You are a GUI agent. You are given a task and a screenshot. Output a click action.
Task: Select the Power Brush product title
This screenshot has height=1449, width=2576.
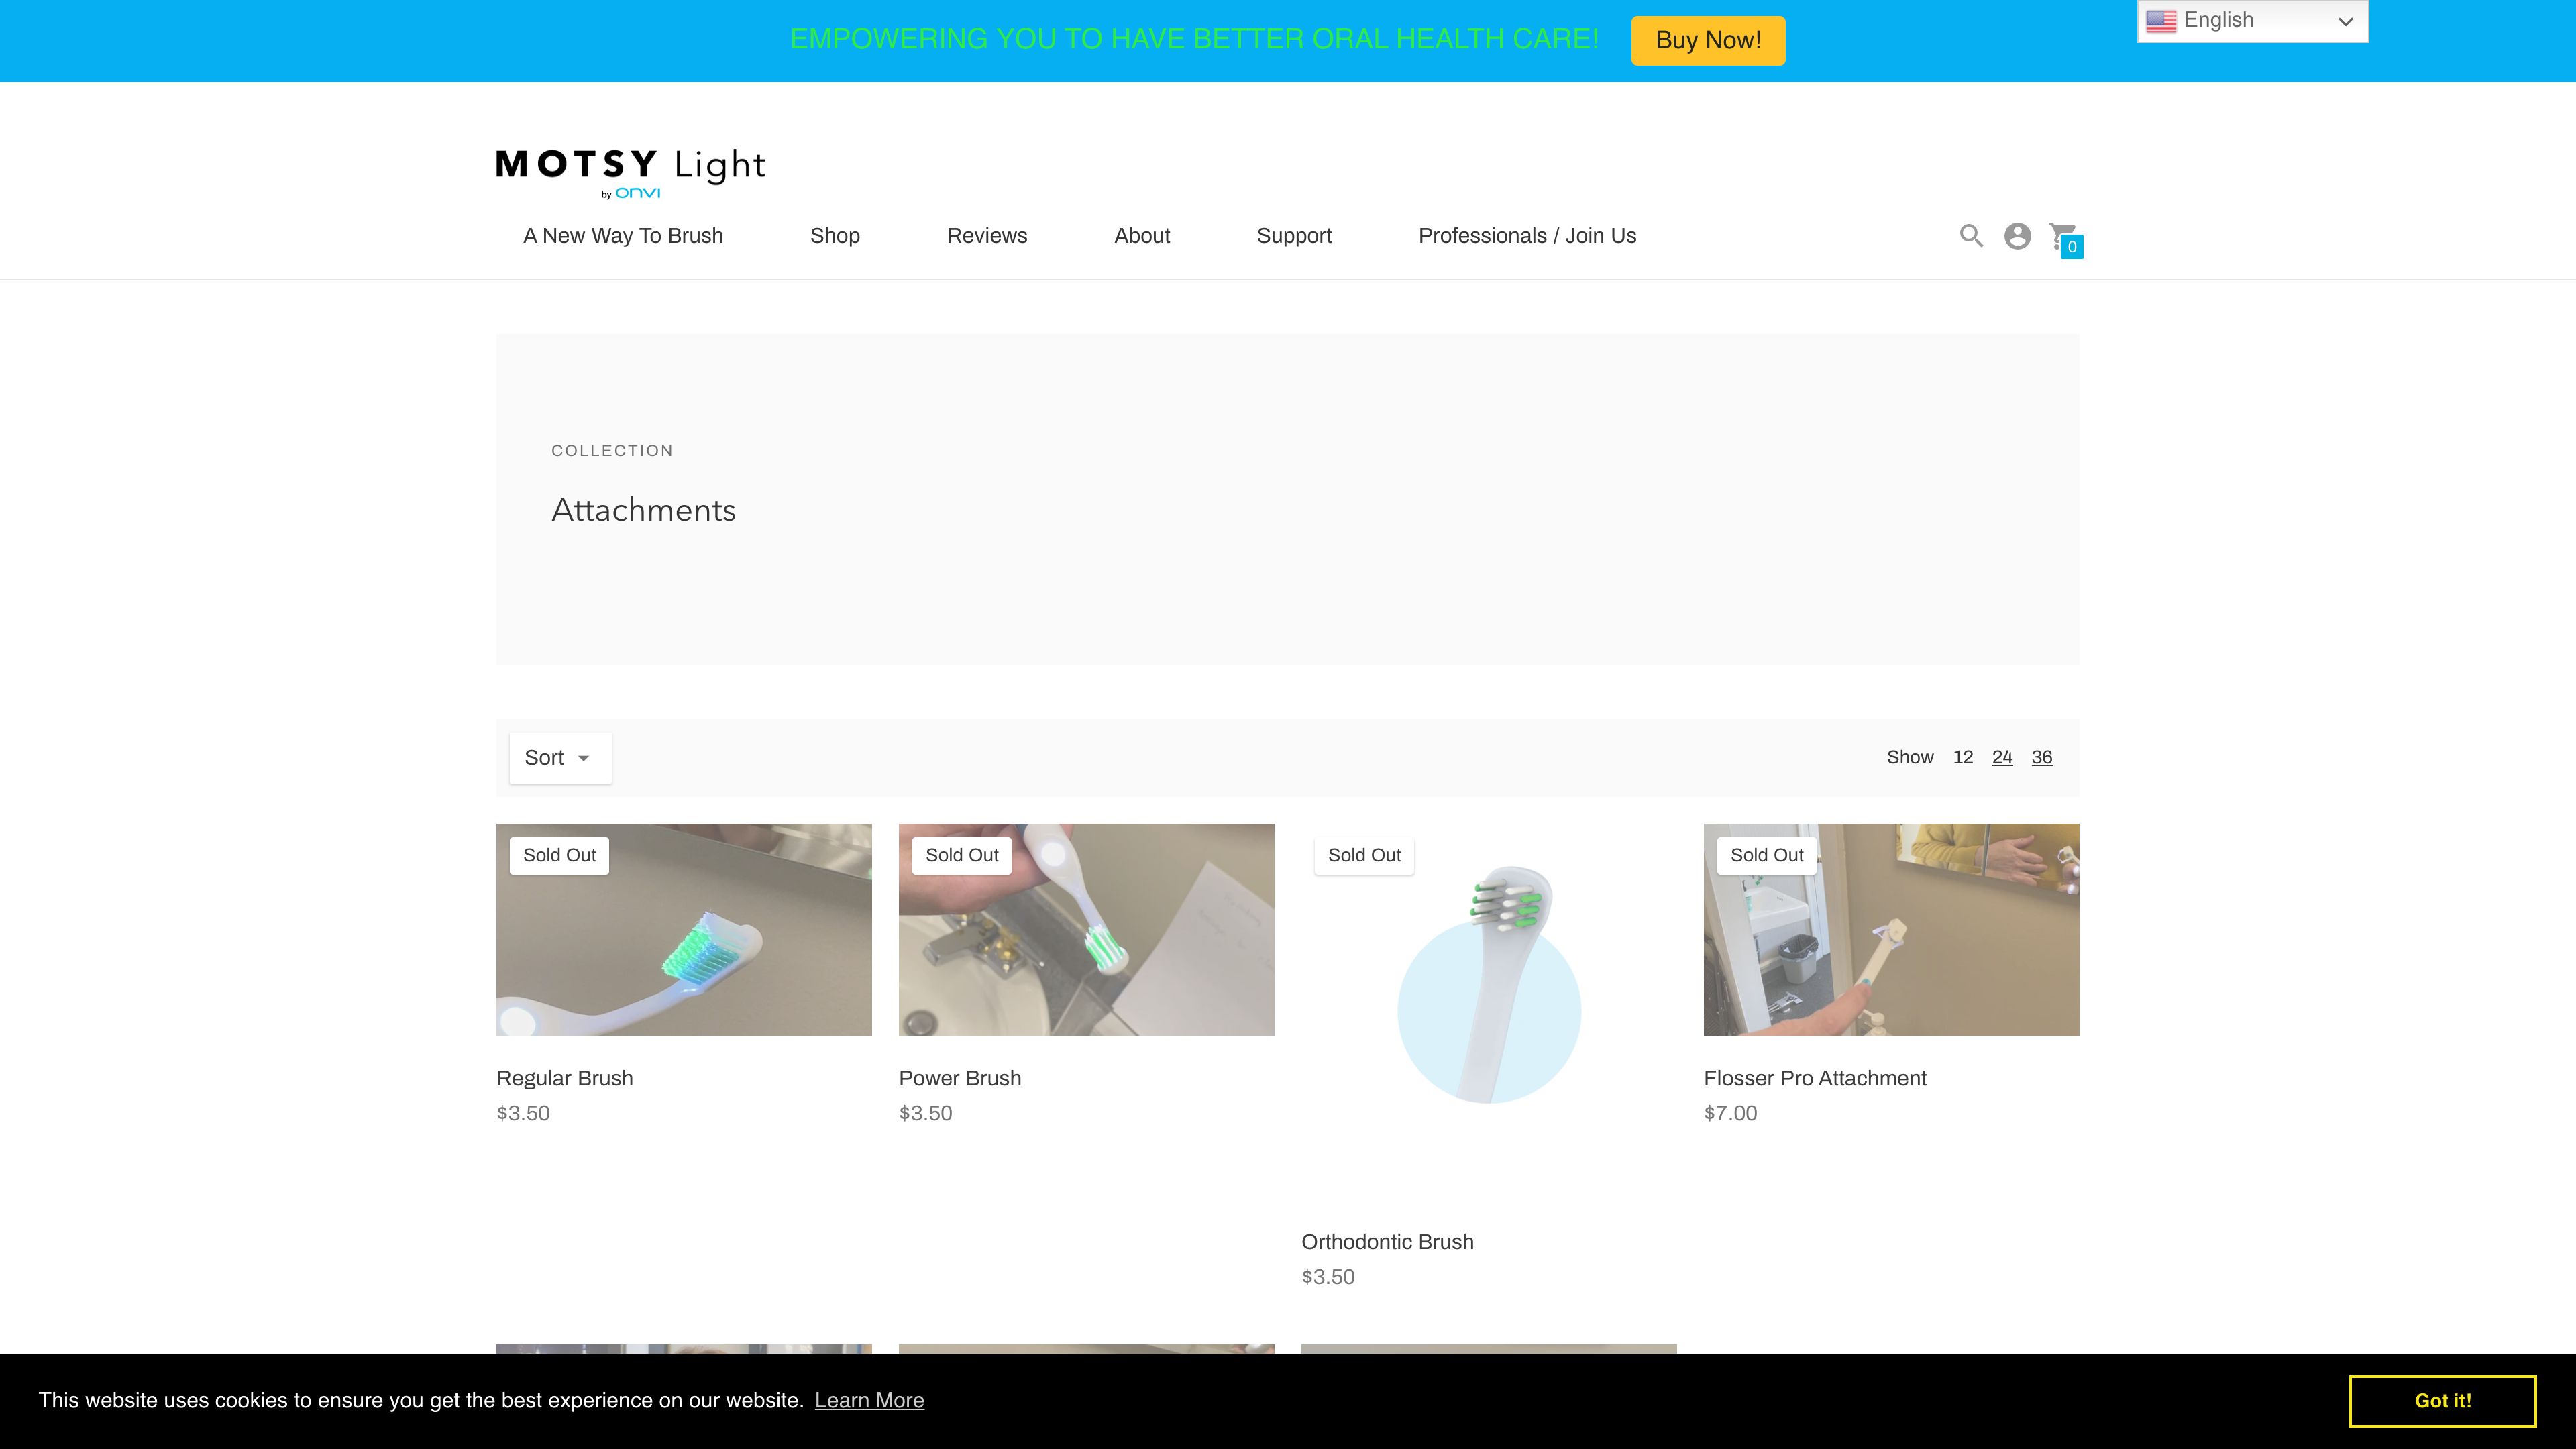959,1078
